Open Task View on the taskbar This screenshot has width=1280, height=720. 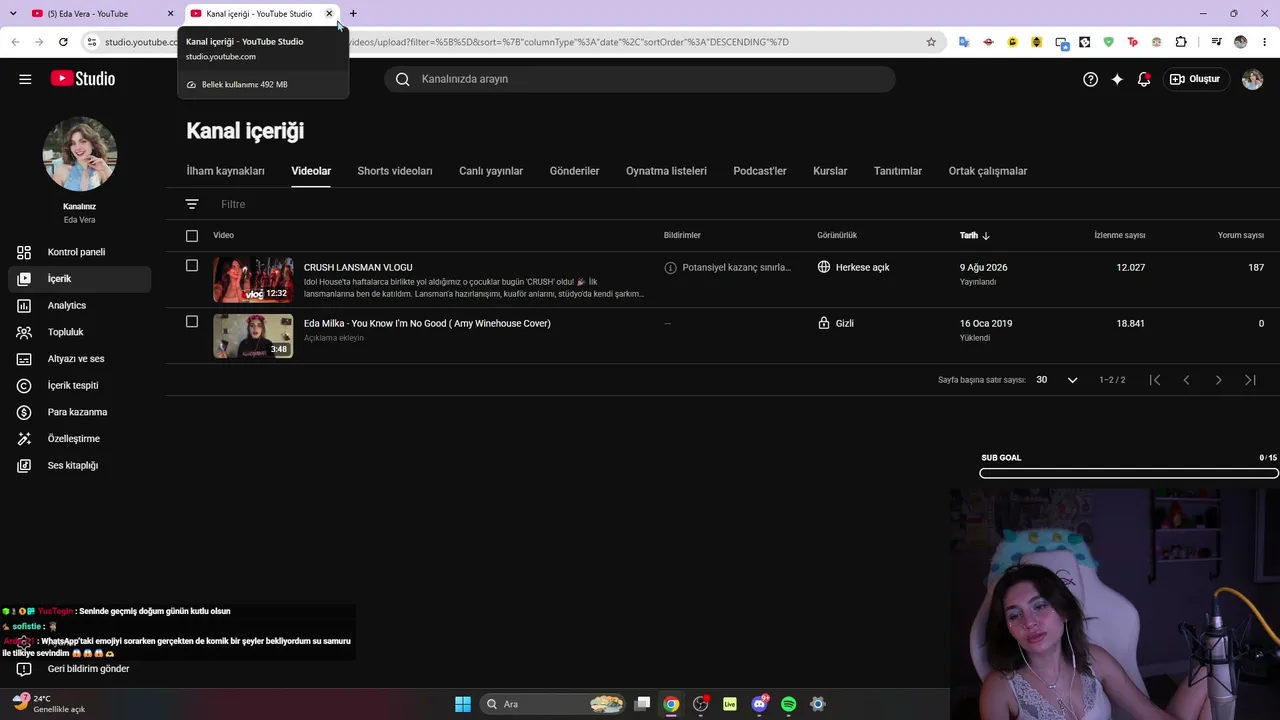coord(642,704)
